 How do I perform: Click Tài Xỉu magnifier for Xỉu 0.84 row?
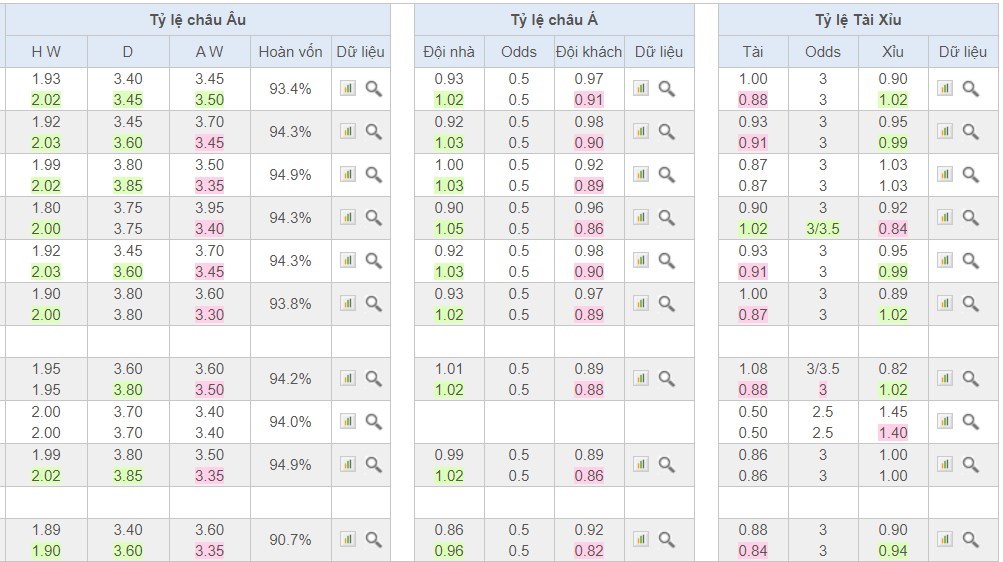[x=970, y=217]
